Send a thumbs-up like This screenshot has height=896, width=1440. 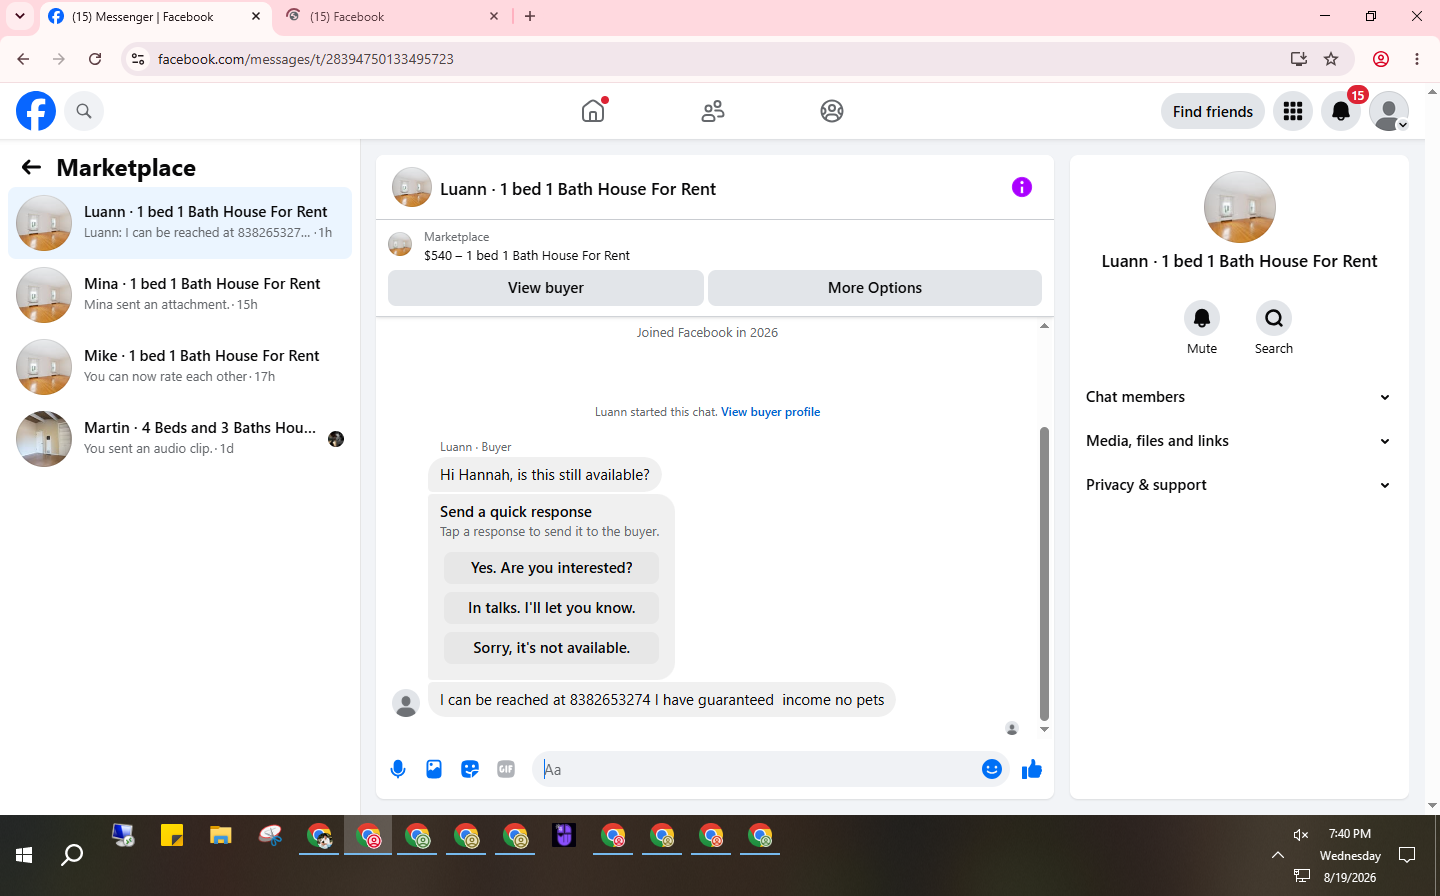coord(1032,769)
